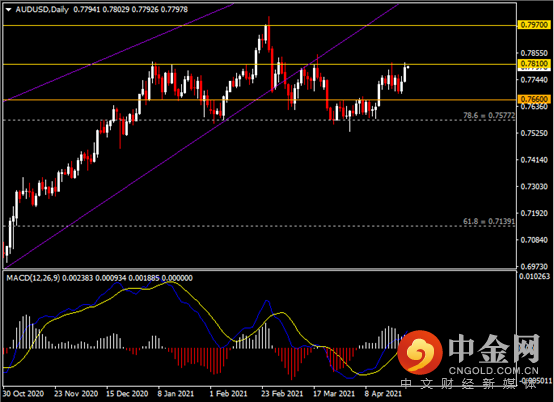
Task: Select the 78.6 = 0.75772 Fibonacci label
Action: point(489,116)
